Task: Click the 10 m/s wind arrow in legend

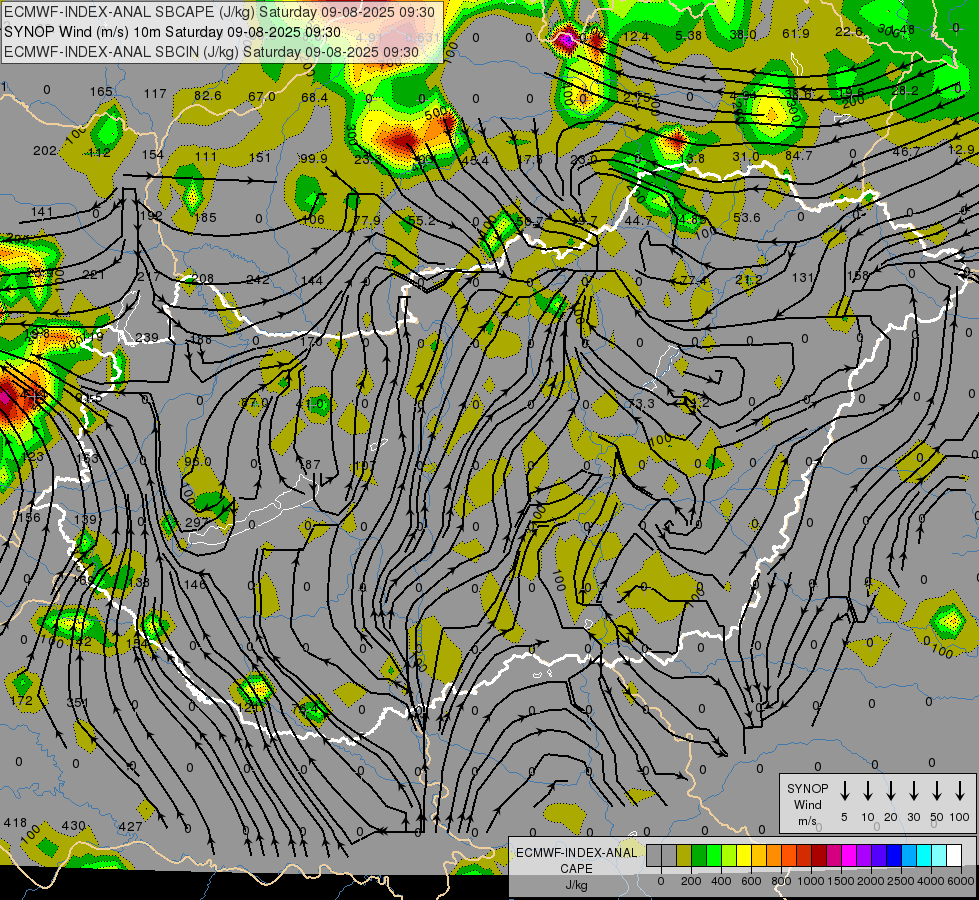Action: click(868, 791)
